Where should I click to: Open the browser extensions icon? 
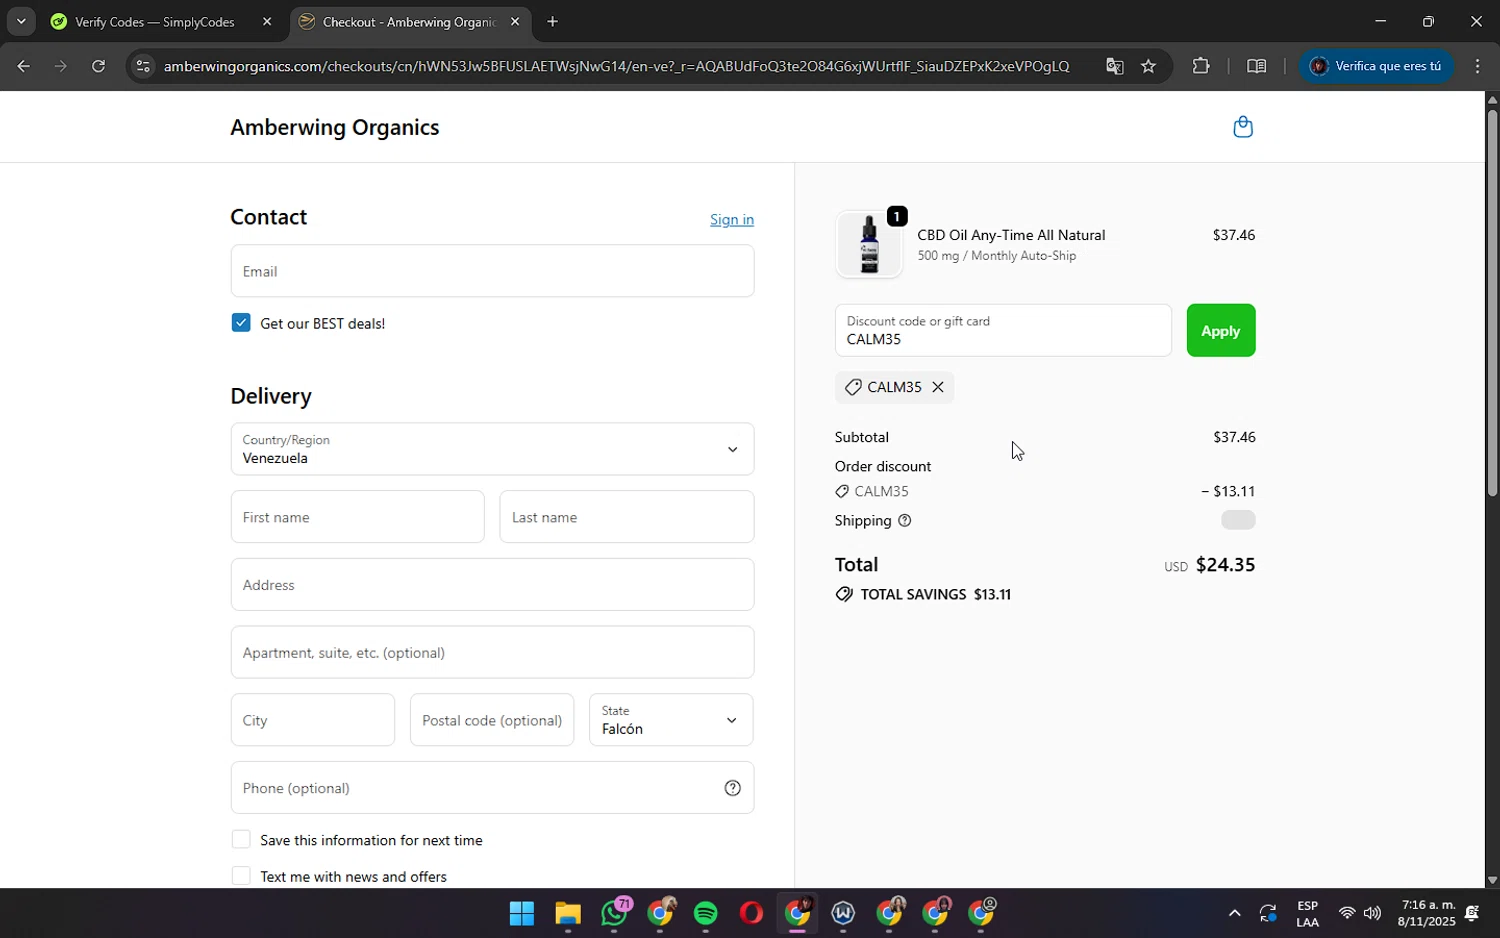coord(1201,66)
